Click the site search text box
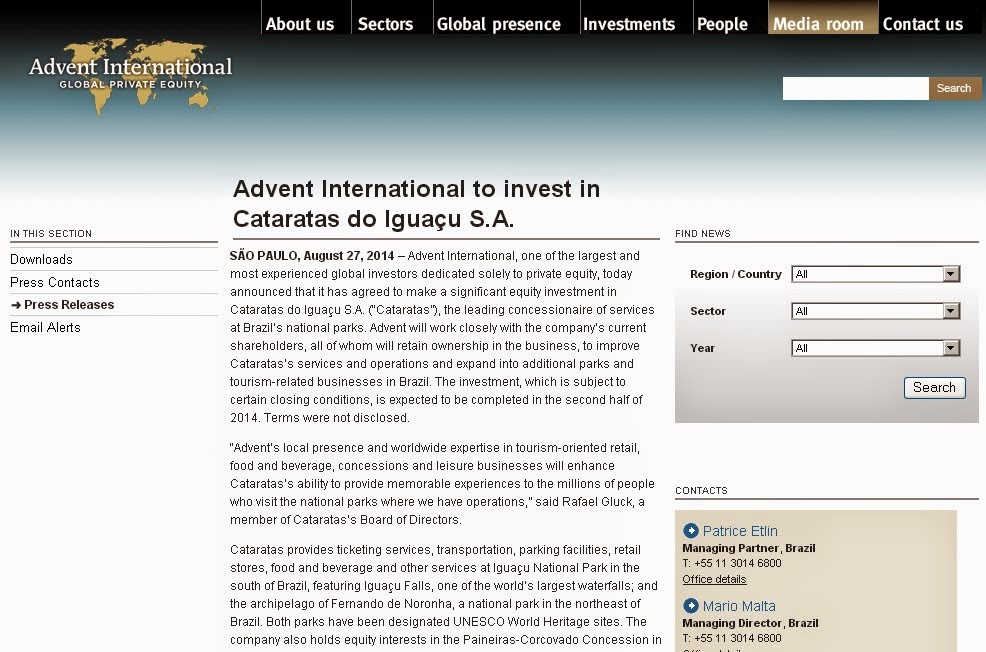Viewport: 986px width, 652px height. 855,89
